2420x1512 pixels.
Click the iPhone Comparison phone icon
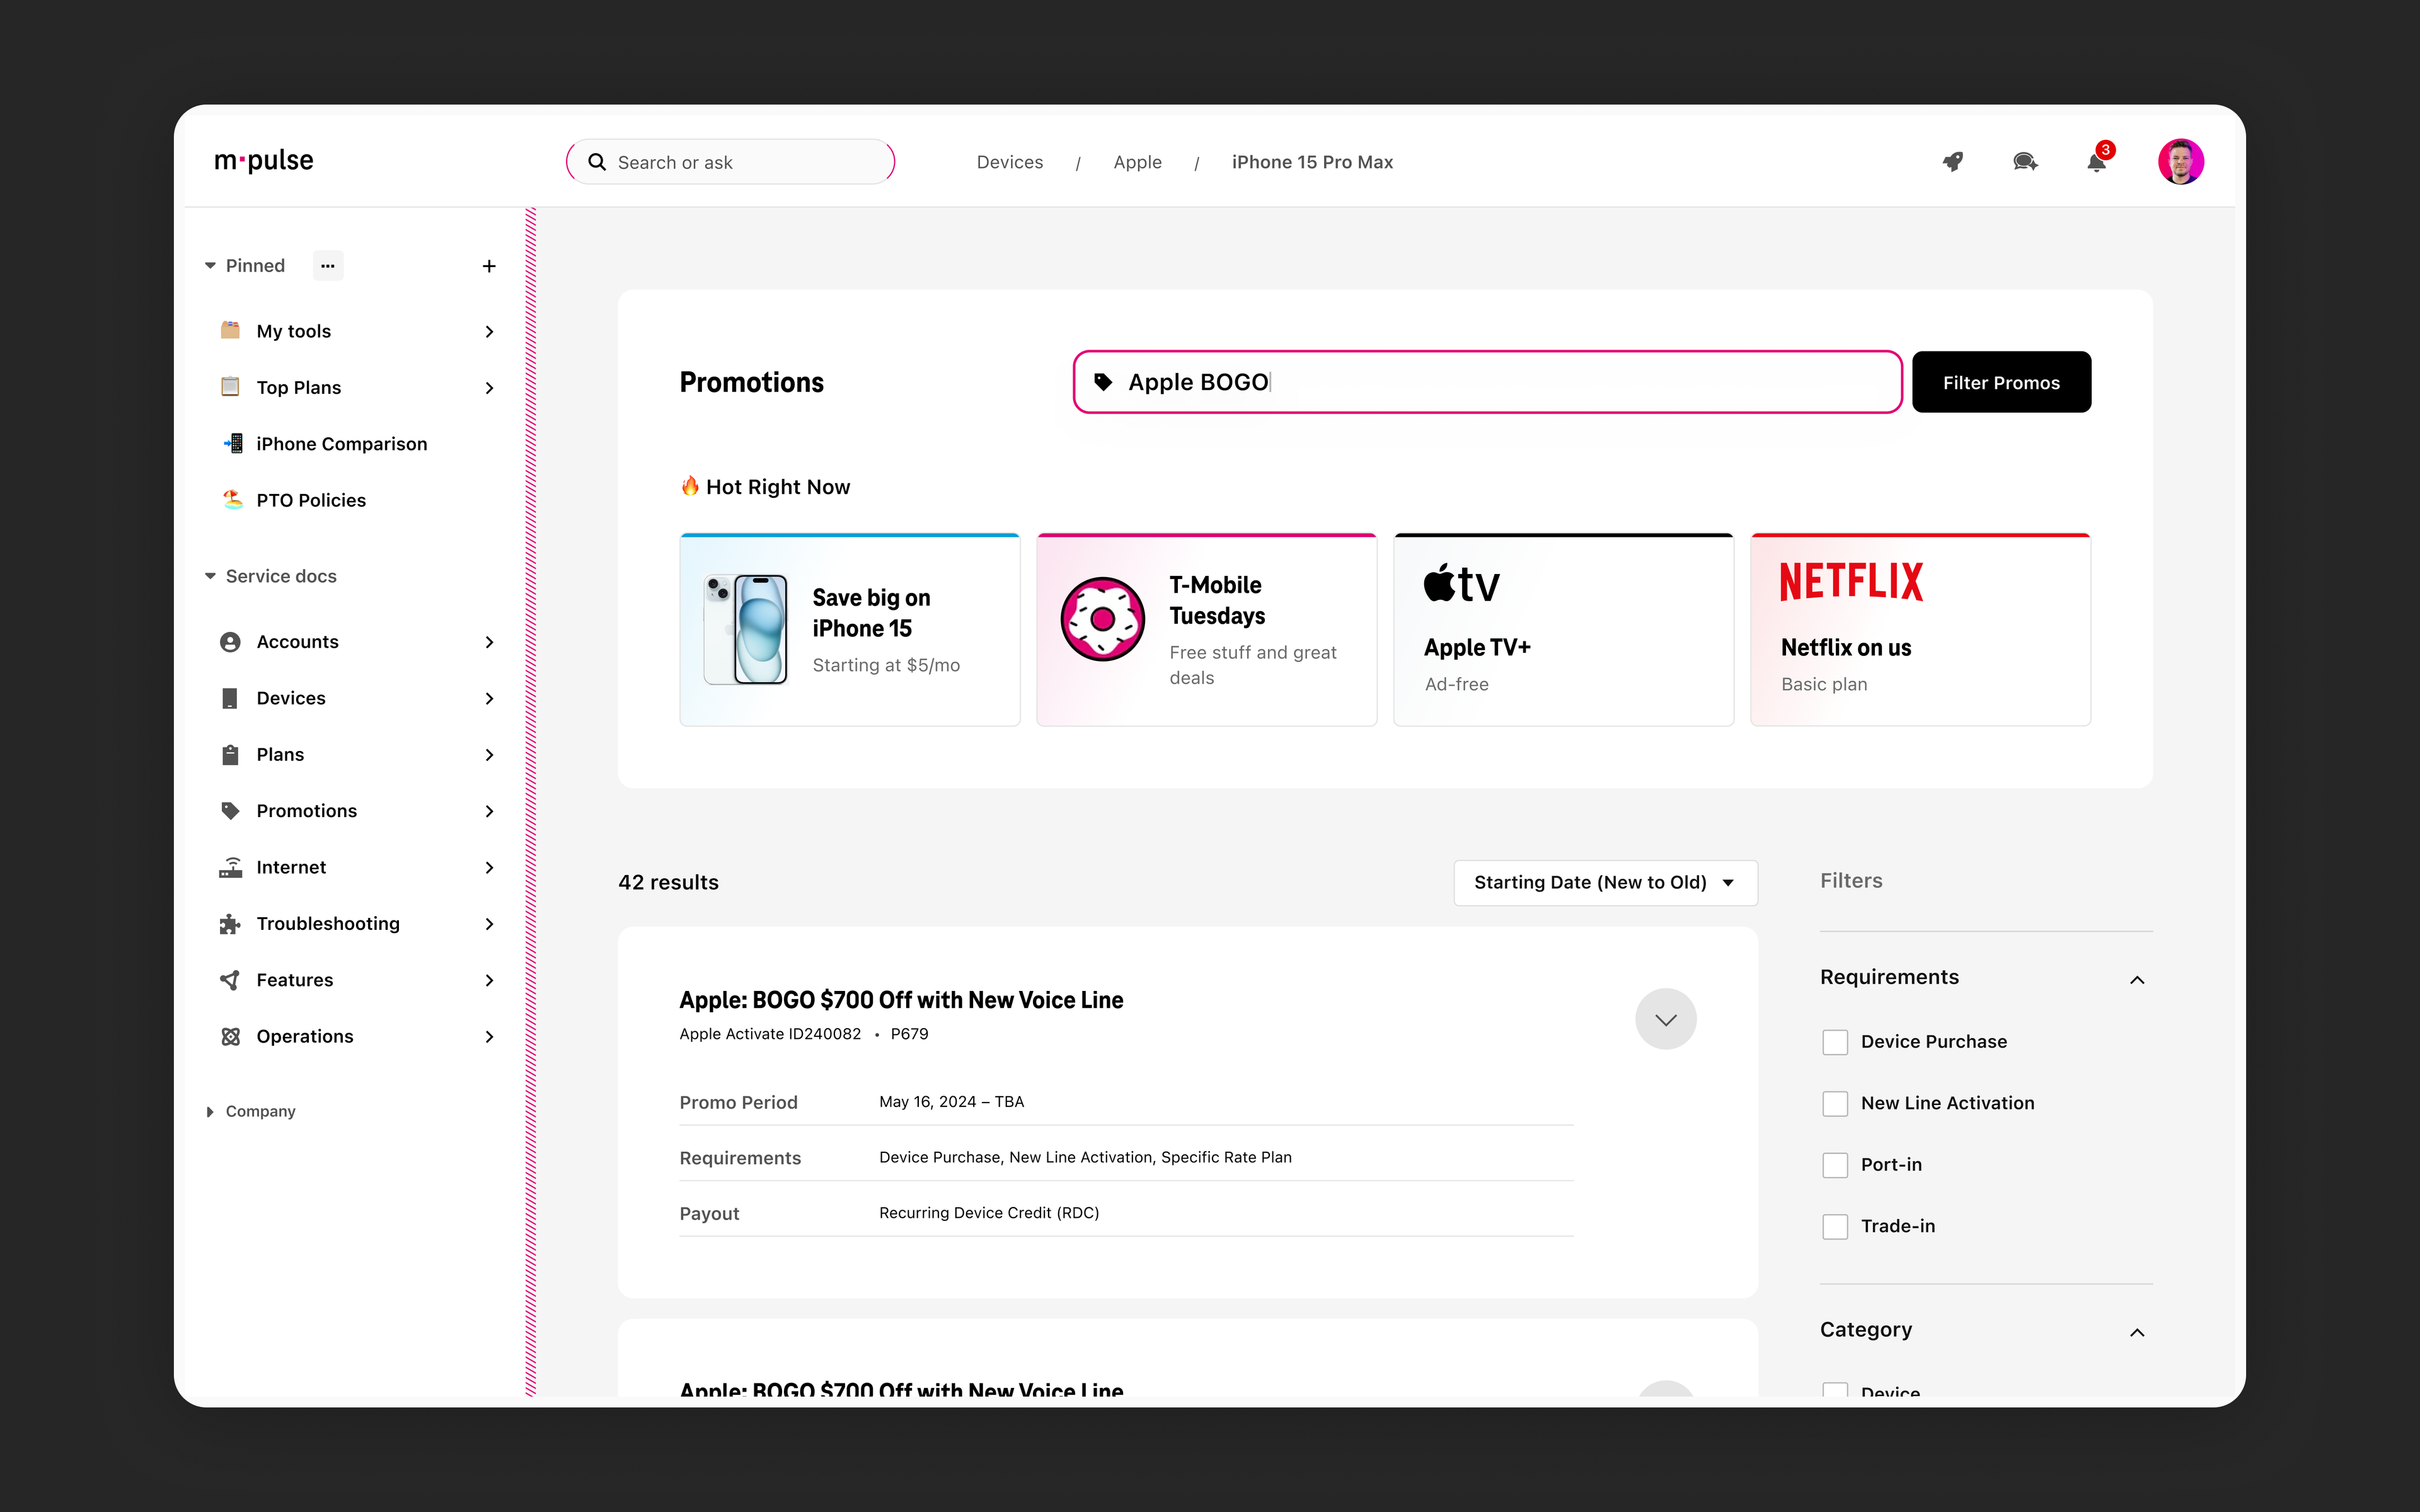[232, 443]
